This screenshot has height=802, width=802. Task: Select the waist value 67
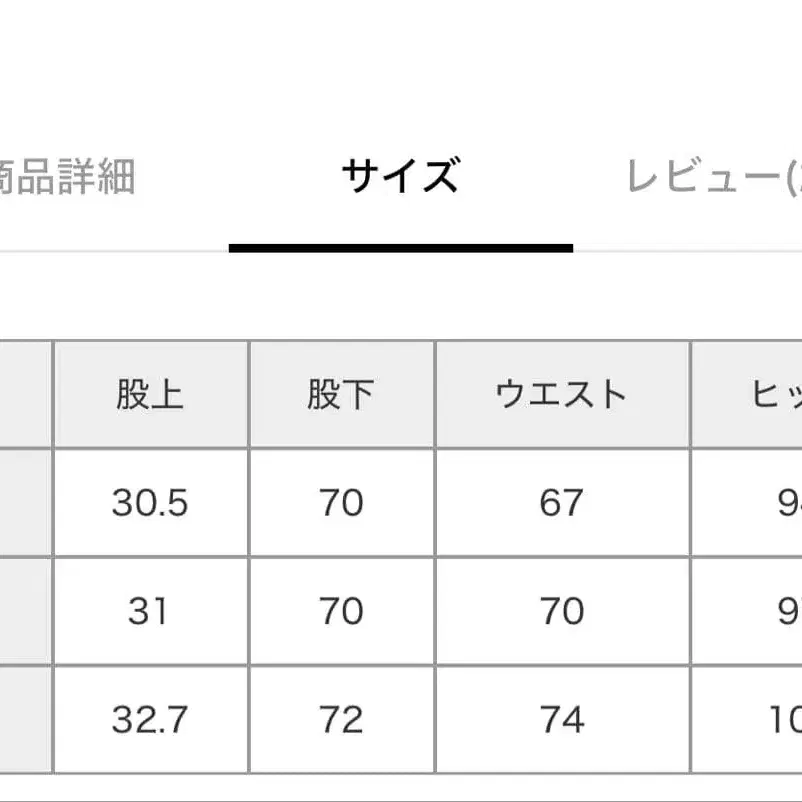coord(562,502)
